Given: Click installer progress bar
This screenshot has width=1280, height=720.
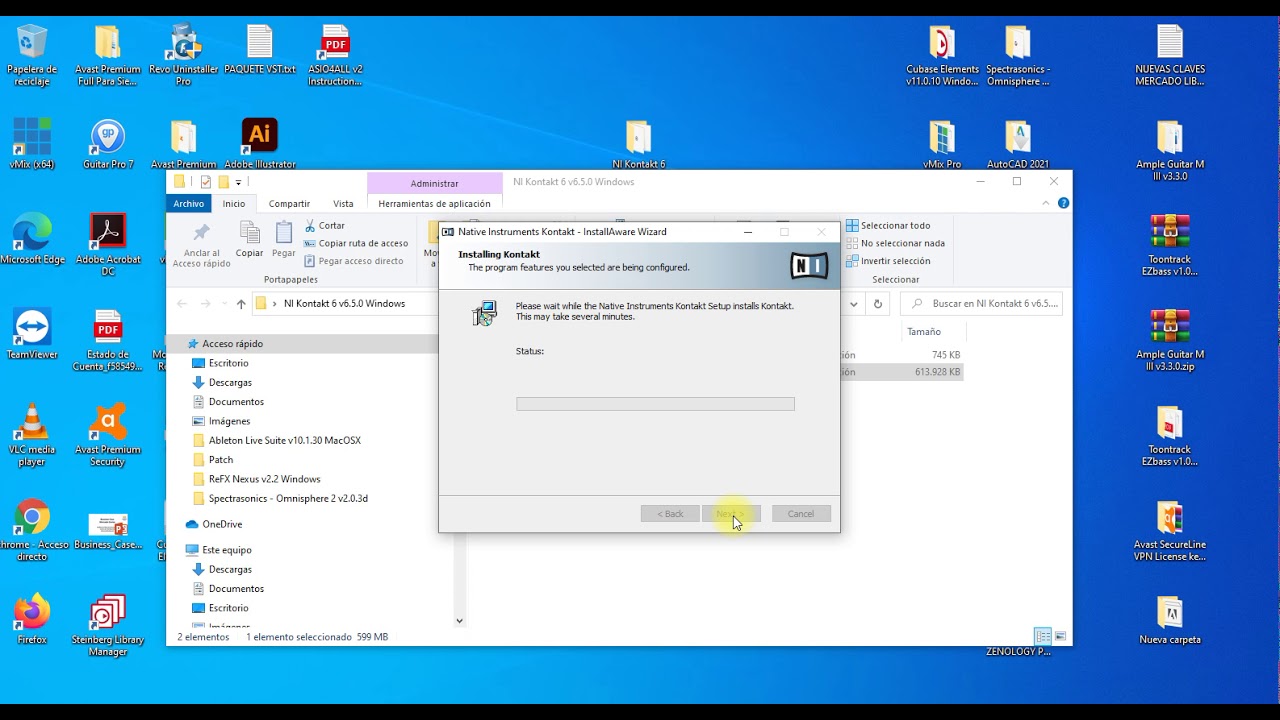Looking at the screenshot, I should tap(655, 404).
